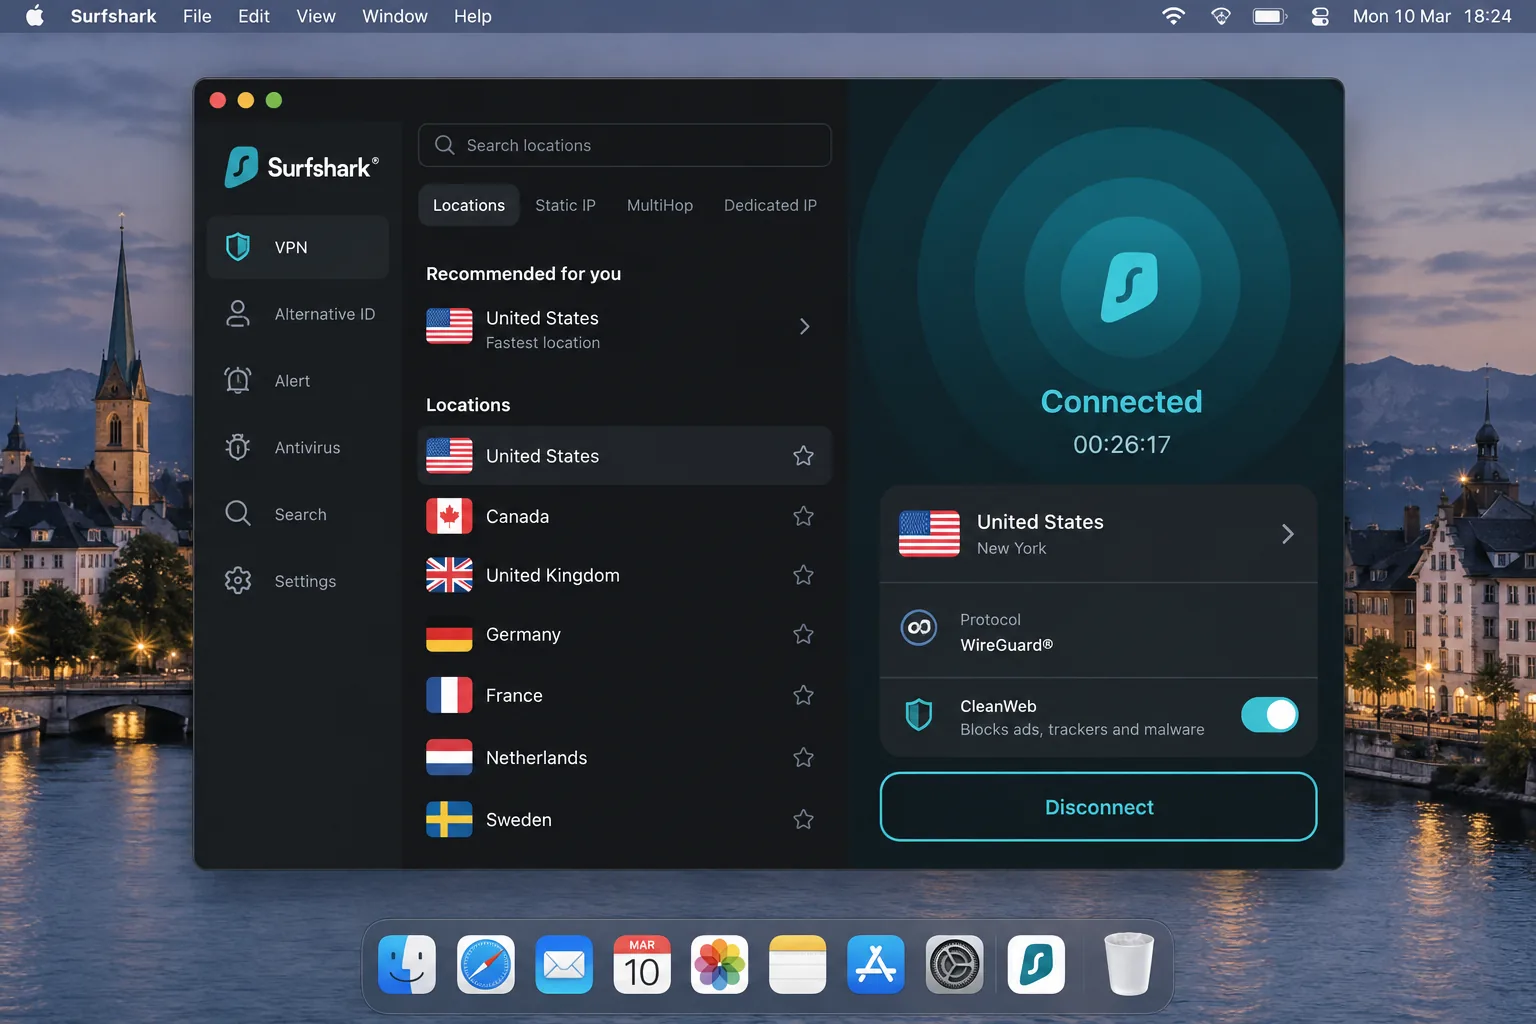Select Netherlands in the locations list
1536x1024 pixels.
point(624,758)
